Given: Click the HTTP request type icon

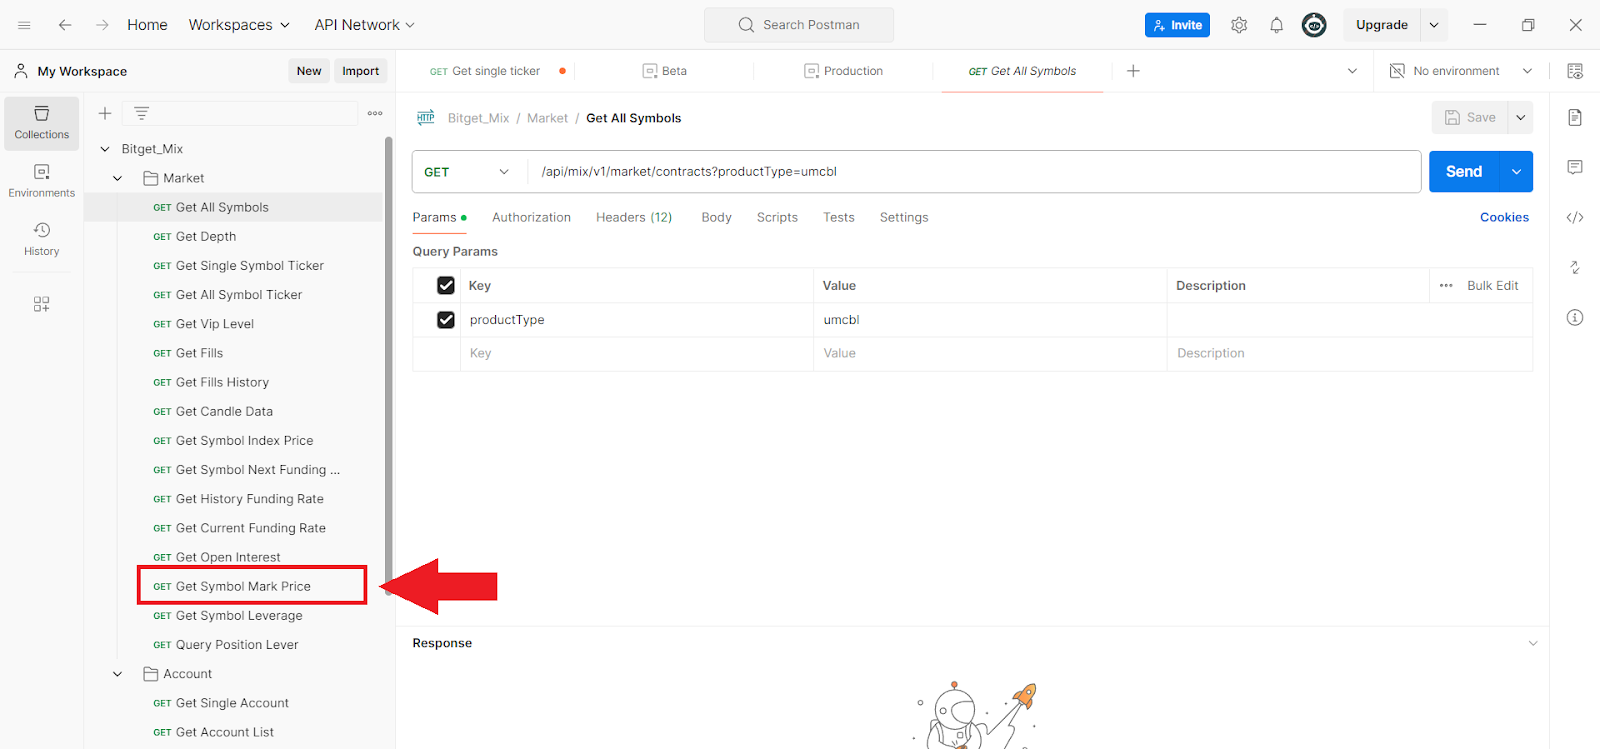Looking at the screenshot, I should click(426, 118).
